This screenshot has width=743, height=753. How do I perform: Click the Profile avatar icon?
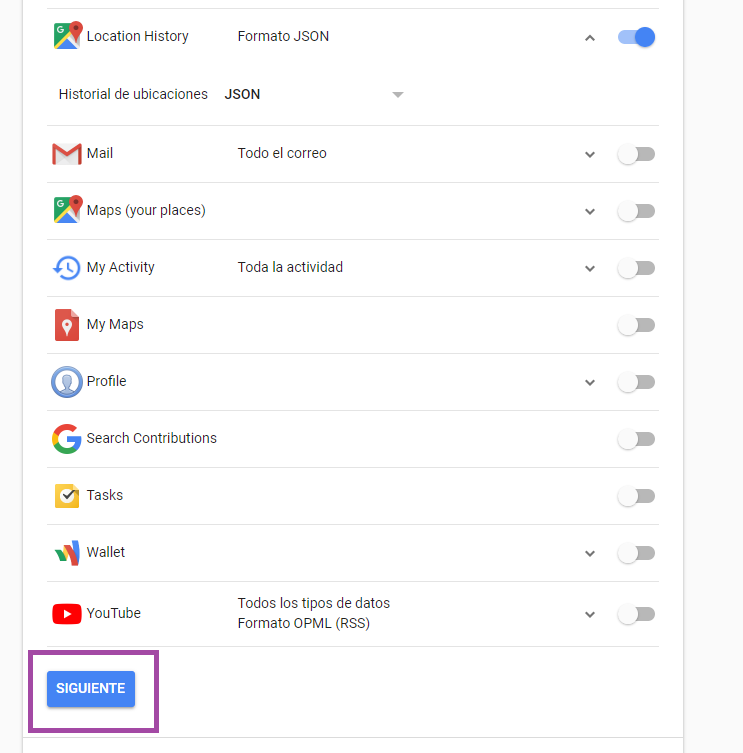pos(67,382)
